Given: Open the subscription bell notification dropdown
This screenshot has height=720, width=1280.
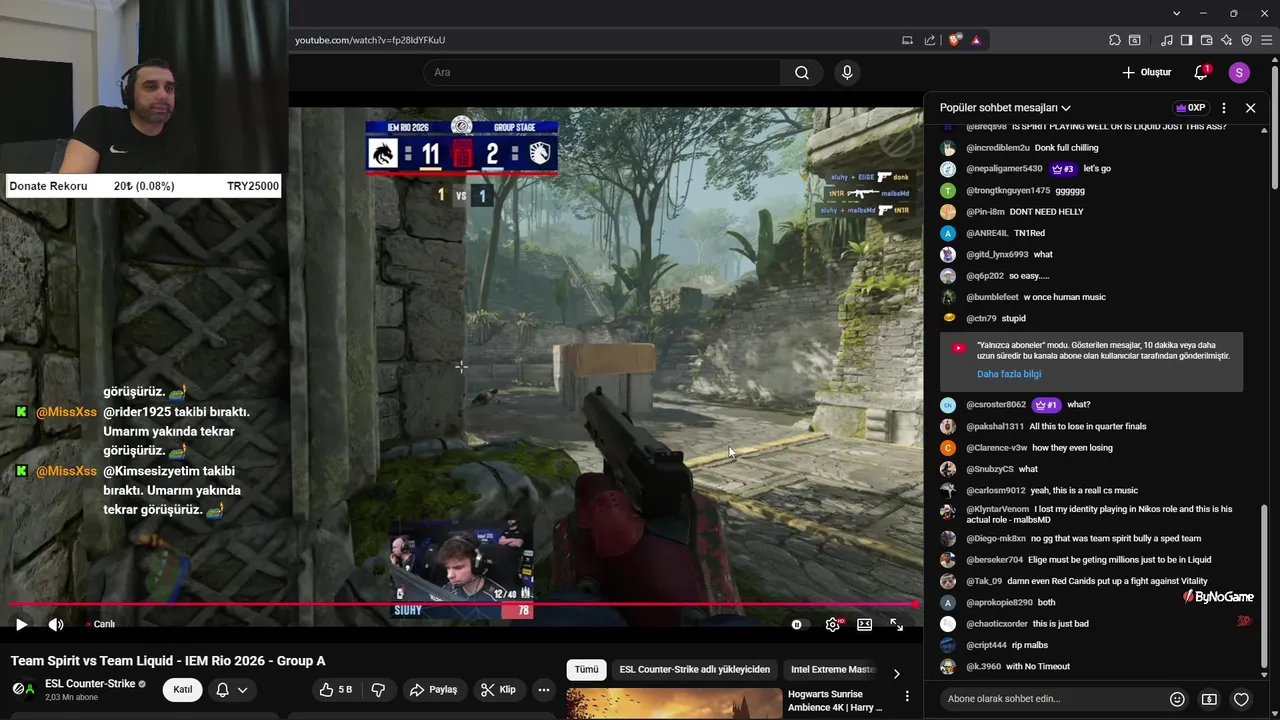Looking at the screenshot, I should 232,690.
